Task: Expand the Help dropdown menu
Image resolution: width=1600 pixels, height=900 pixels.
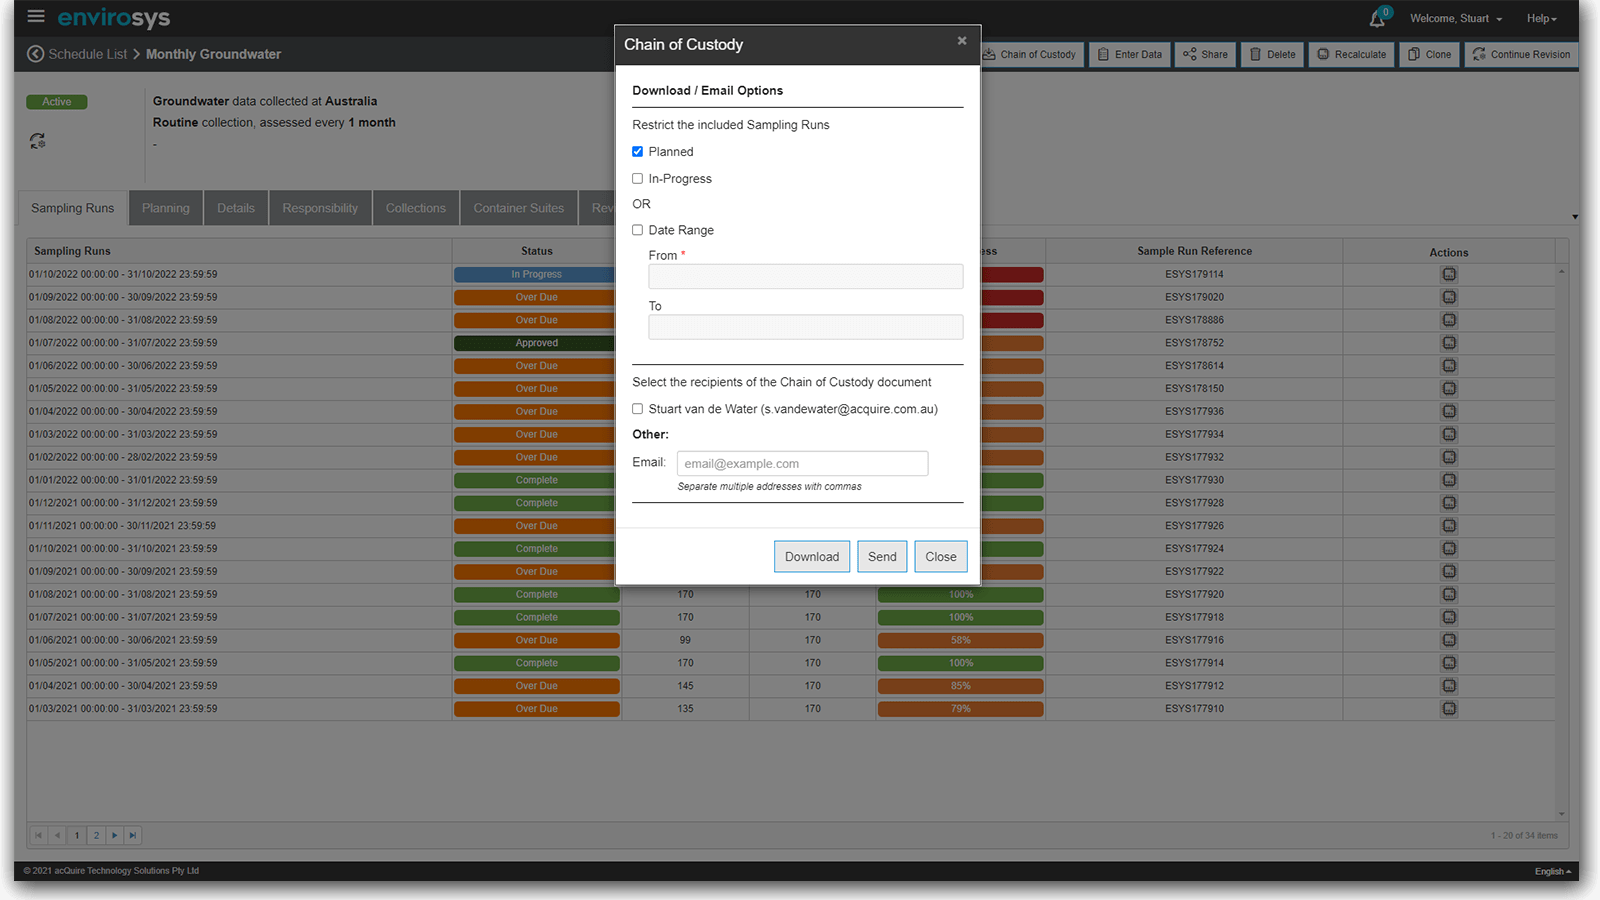Action: (1541, 19)
